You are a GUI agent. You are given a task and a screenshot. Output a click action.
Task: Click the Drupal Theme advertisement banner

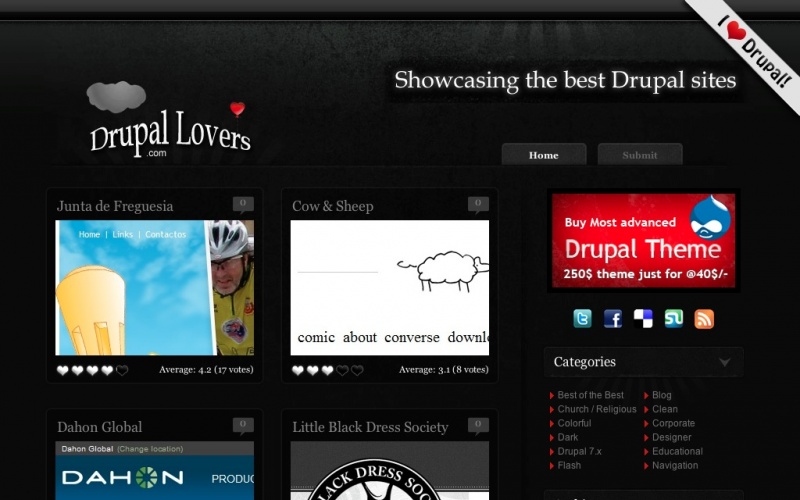(643, 240)
